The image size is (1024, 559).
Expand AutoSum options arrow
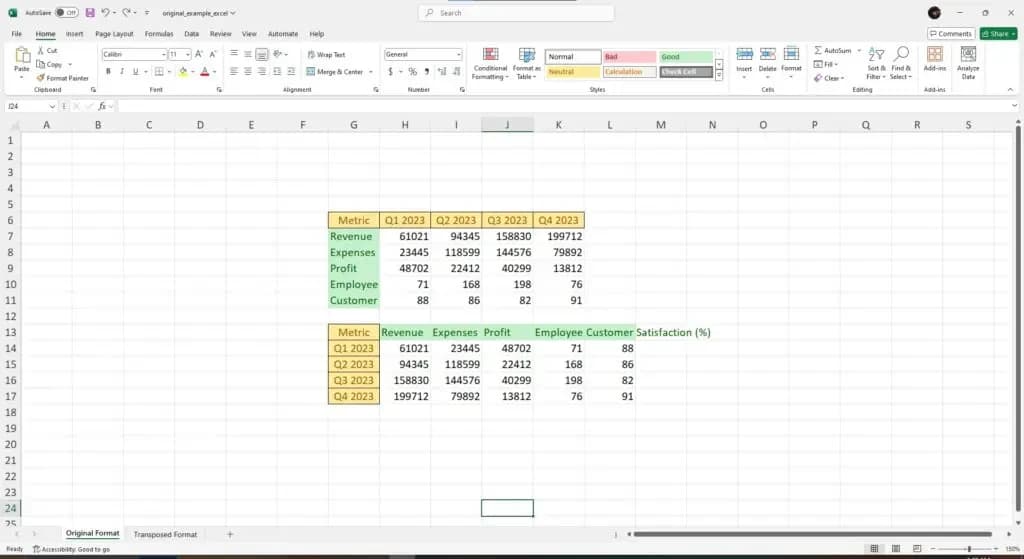point(859,50)
